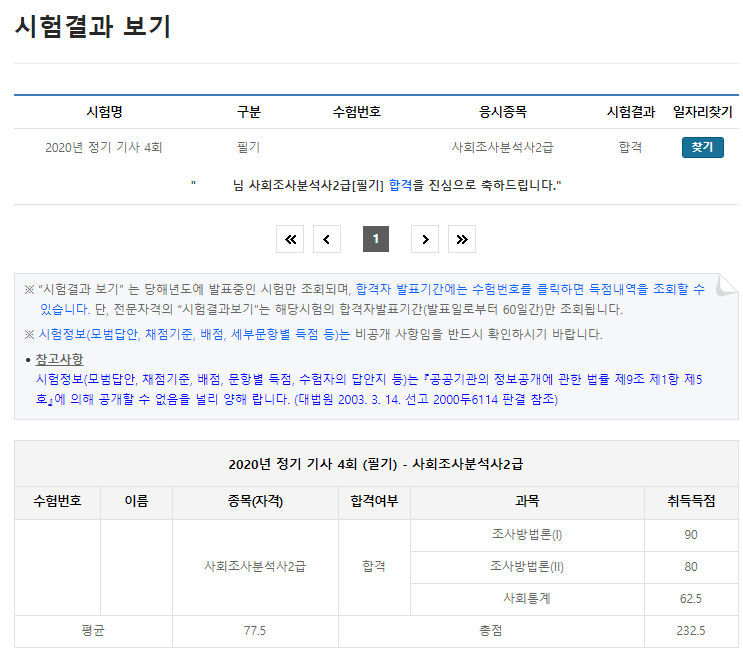Image resolution: width=743 pixels, height=655 pixels.
Task: Click the total score 232.5
Action: (x=691, y=631)
